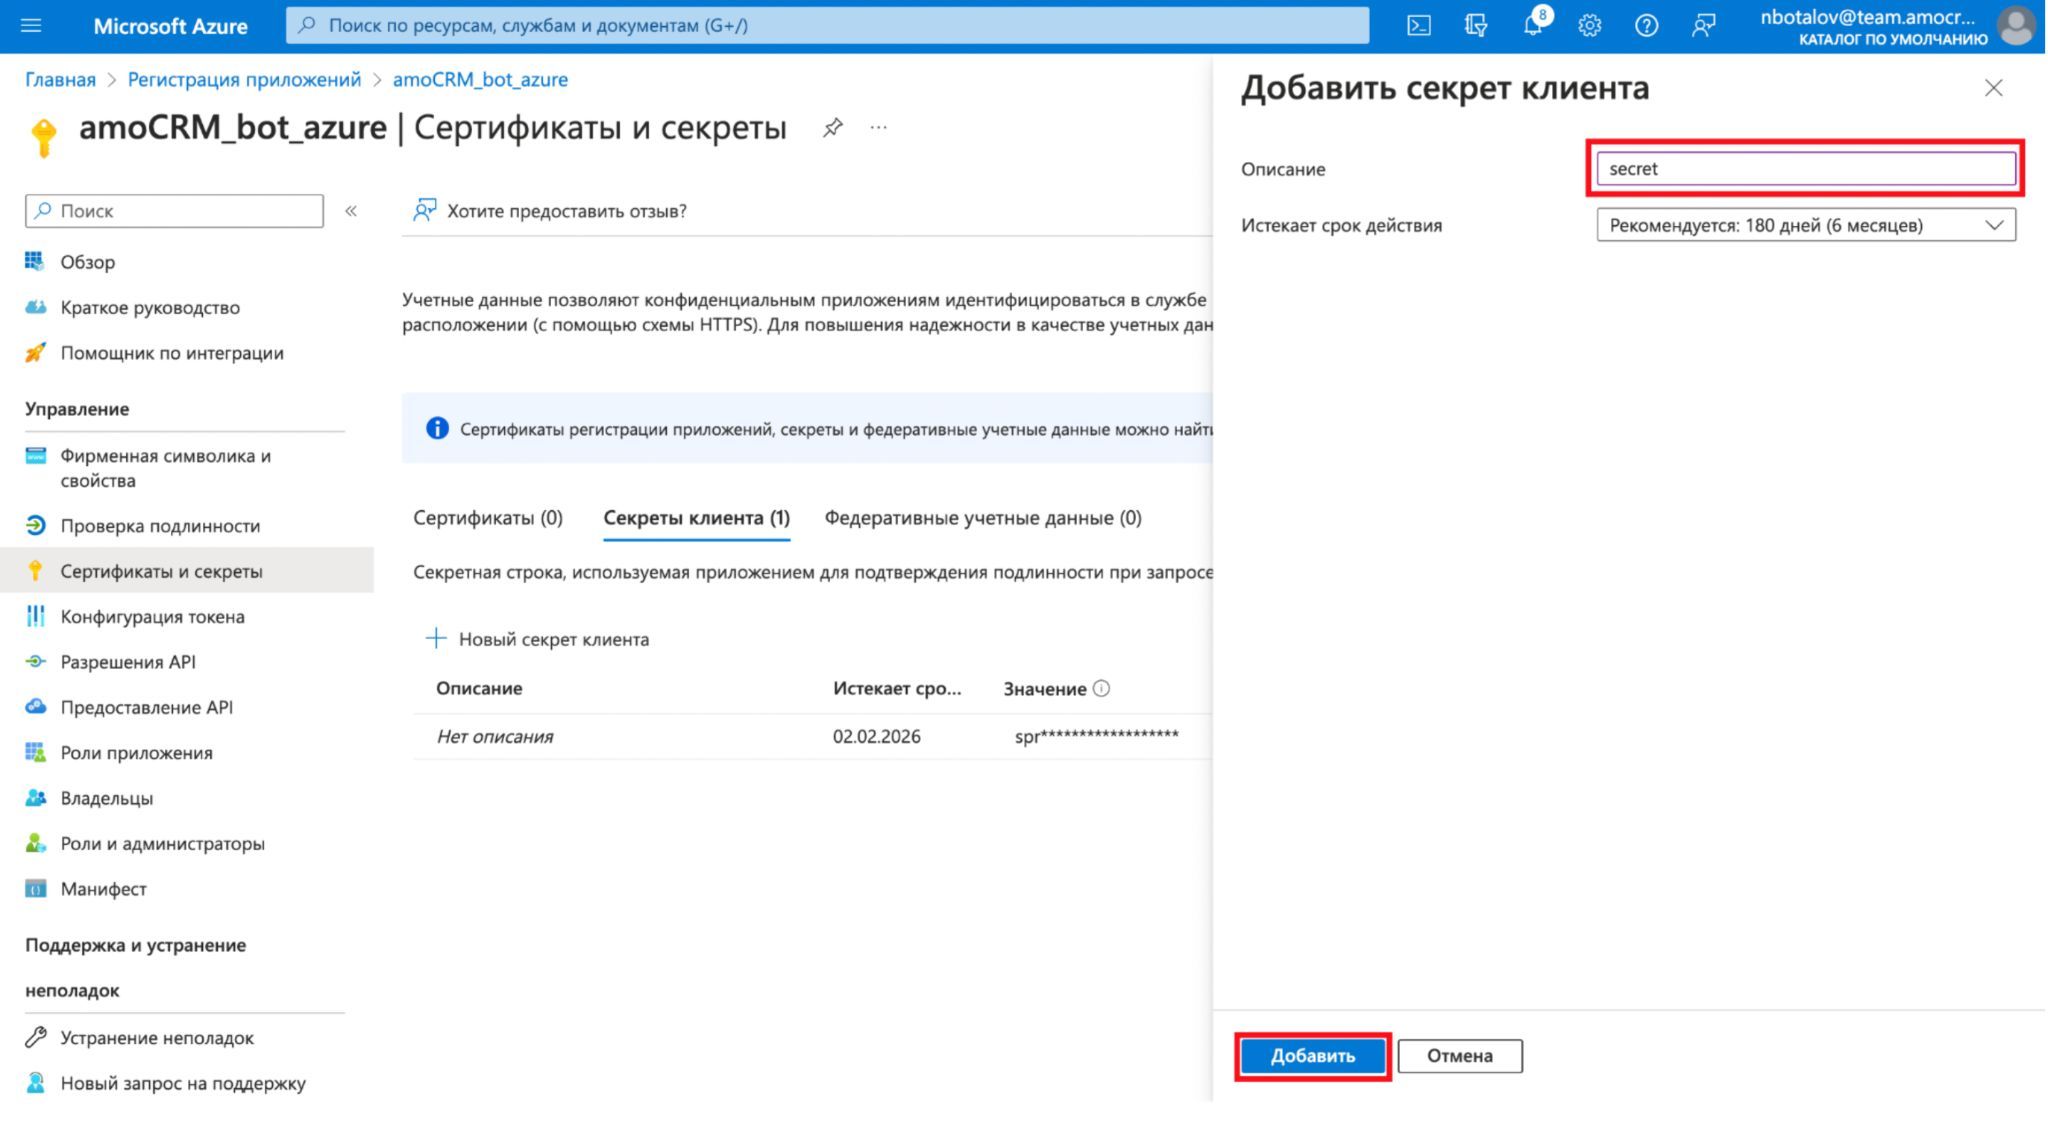
Task: Open the directories and subscriptions filter icon
Action: (x=1476, y=26)
